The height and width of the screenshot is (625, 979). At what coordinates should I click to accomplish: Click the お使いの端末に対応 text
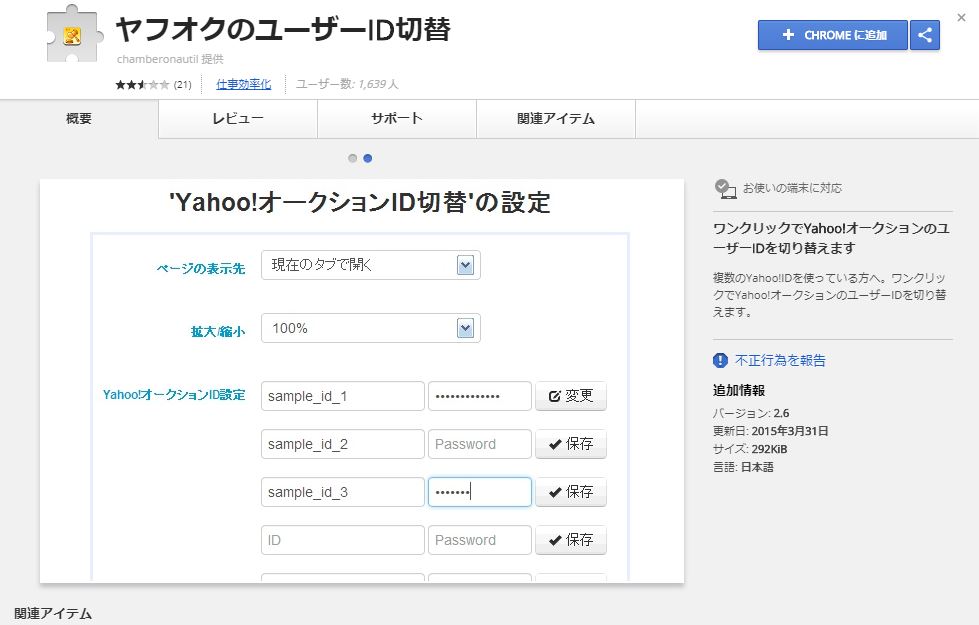(792, 188)
